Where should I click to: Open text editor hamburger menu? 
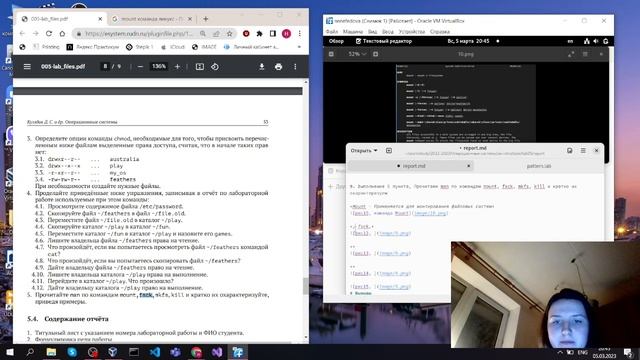pyautogui.click(x=583, y=151)
